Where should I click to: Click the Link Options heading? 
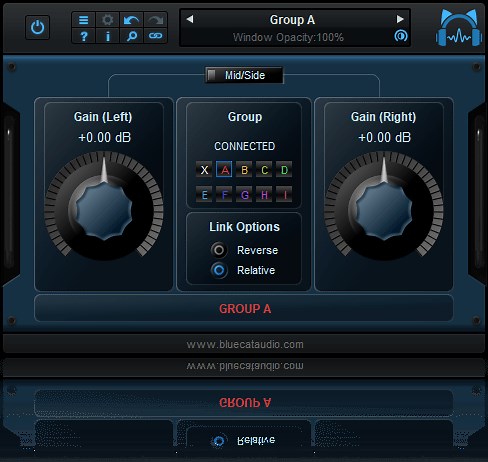click(244, 227)
